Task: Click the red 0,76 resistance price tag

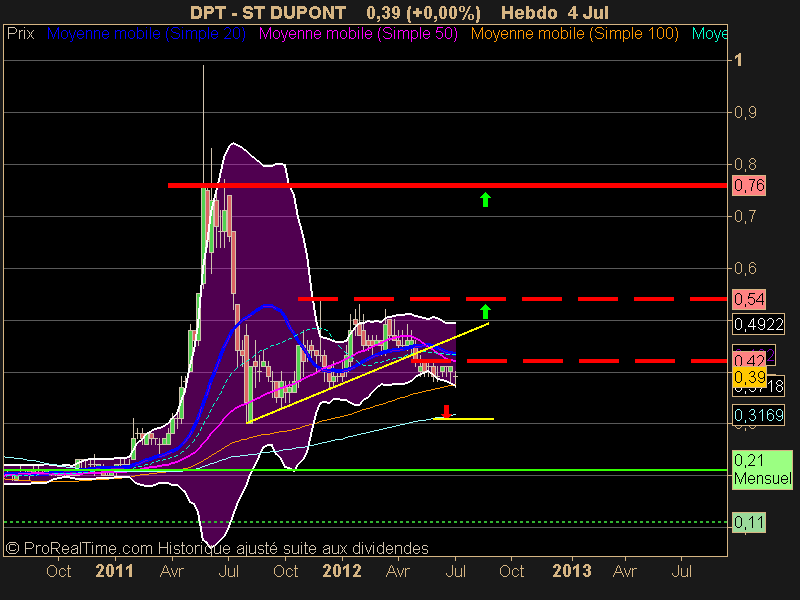Action: coord(749,185)
